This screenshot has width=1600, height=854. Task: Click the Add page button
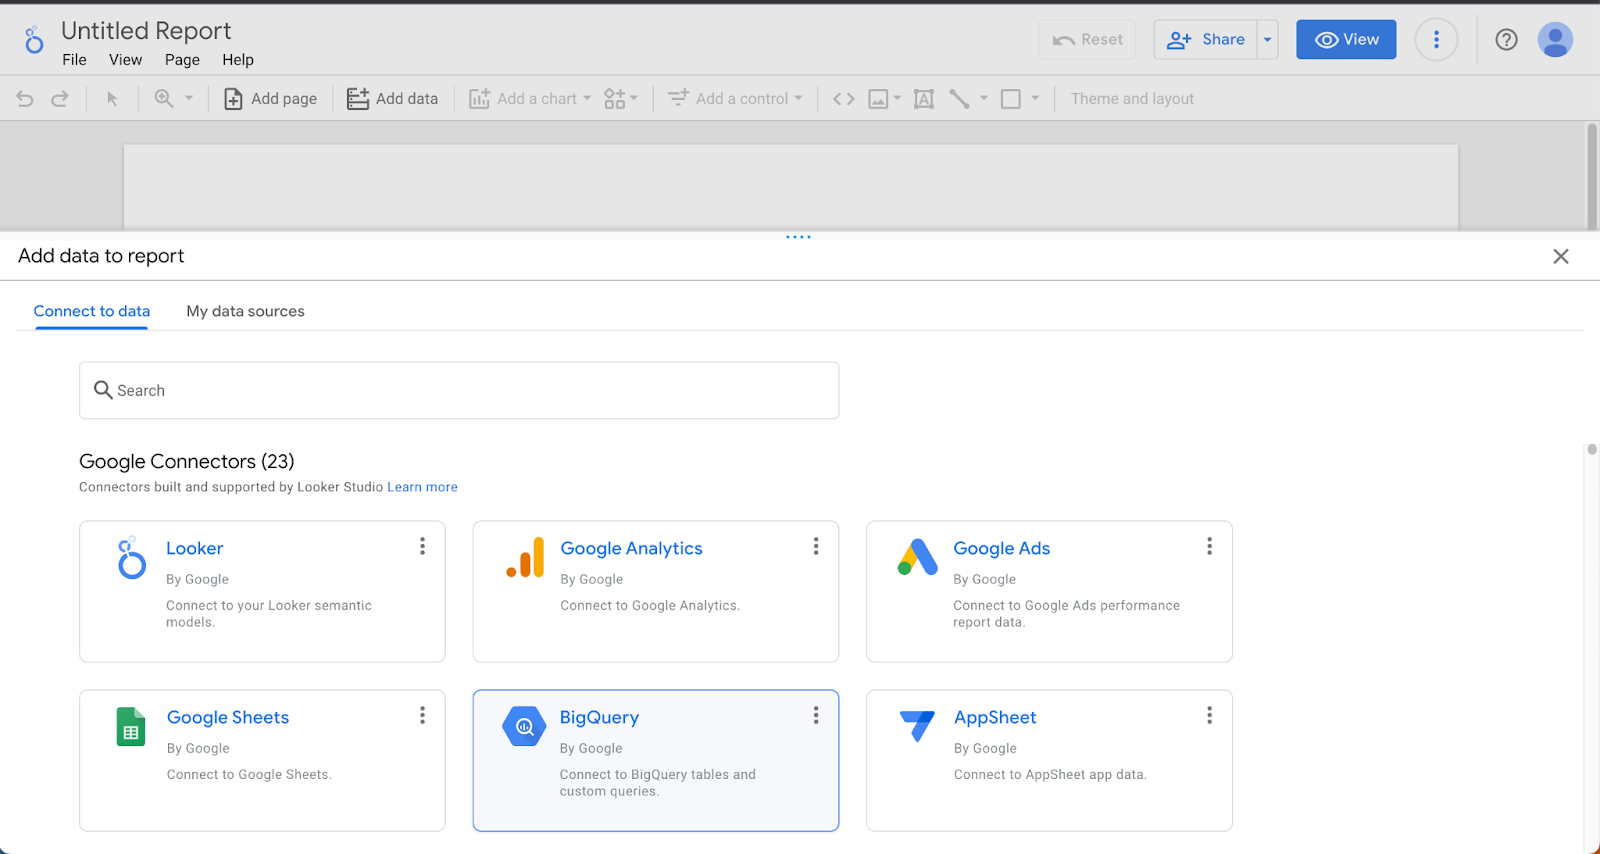[270, 99]
